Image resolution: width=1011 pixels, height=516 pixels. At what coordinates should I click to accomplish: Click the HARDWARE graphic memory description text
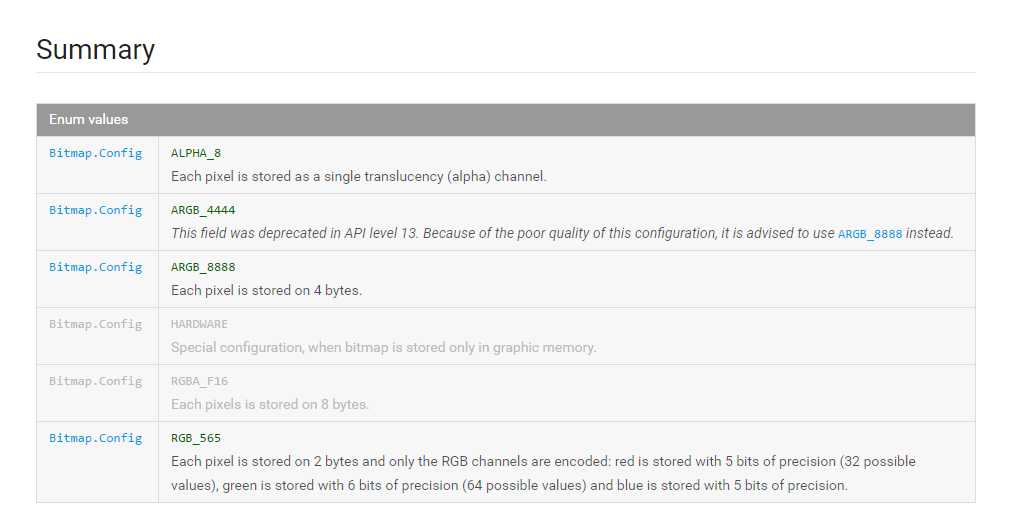[x=383, y=347]
